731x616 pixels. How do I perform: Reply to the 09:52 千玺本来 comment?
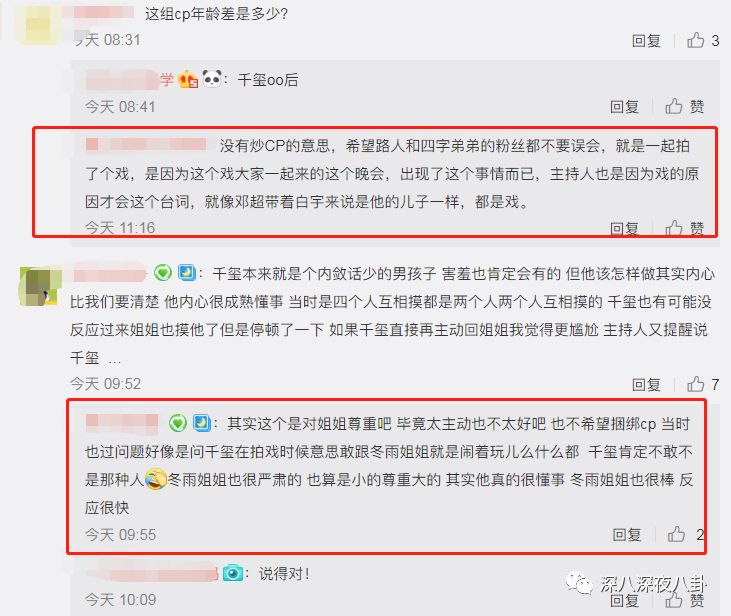646,385
